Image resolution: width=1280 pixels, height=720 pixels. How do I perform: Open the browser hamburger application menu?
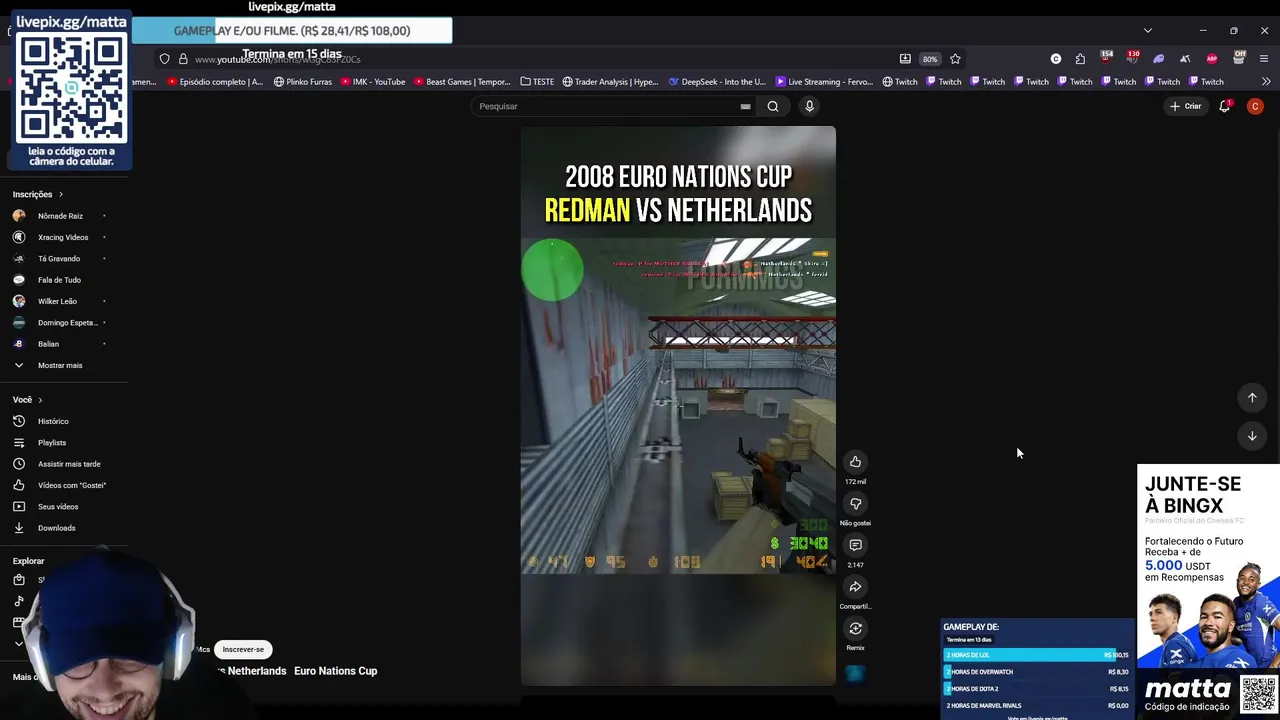pos(1264,59)
